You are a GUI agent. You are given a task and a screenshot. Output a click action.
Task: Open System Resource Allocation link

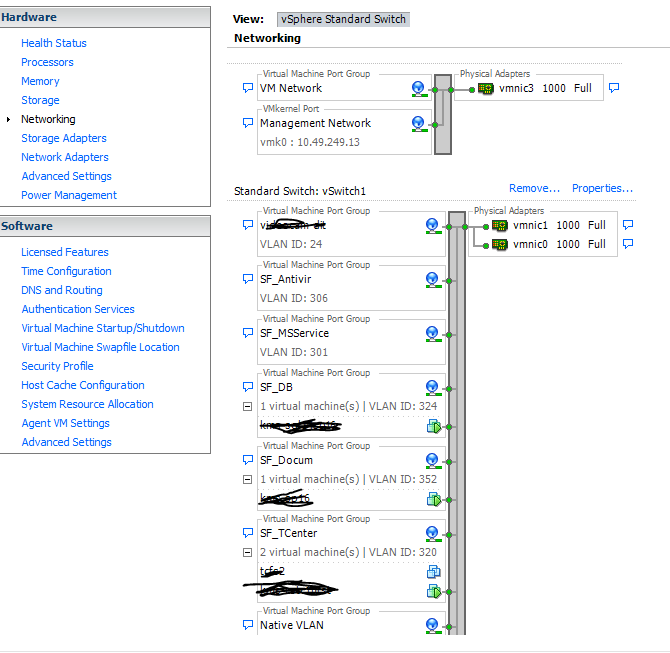pos(87,404)
